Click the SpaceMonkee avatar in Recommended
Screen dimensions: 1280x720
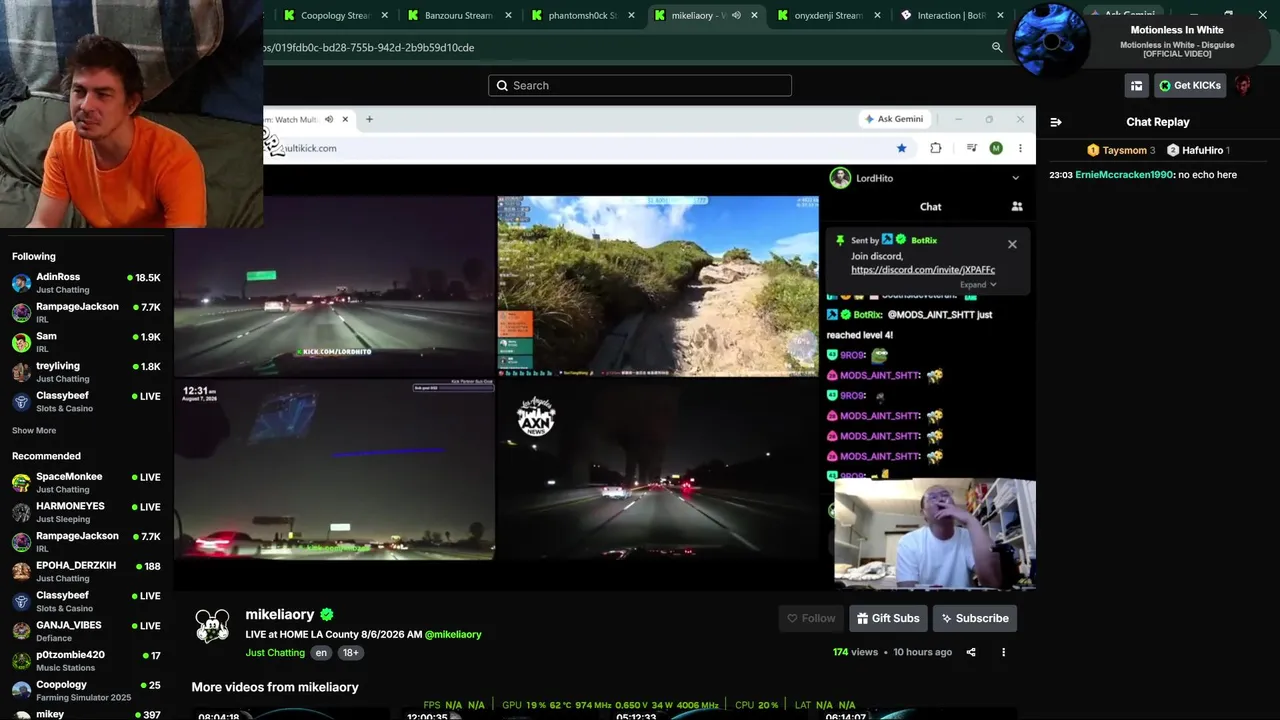coord(21,483)
